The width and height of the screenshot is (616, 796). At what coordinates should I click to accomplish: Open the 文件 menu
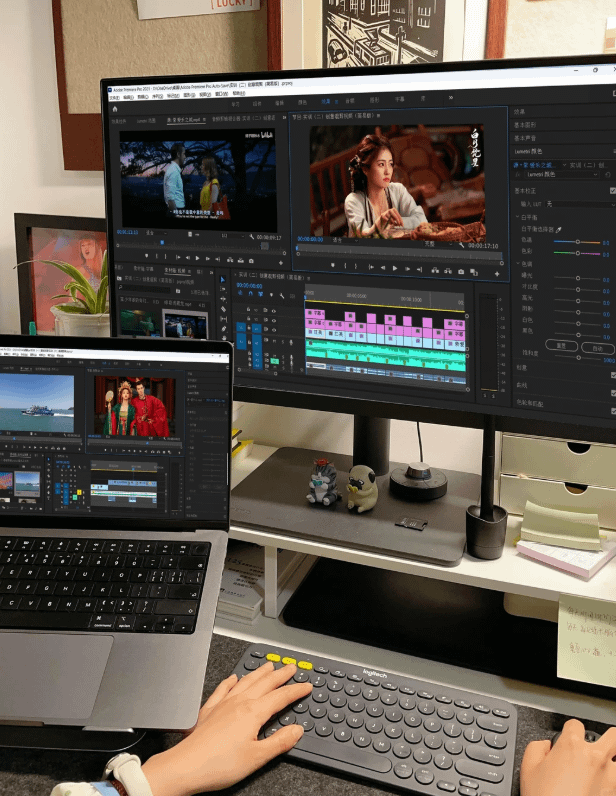(115, 98)
